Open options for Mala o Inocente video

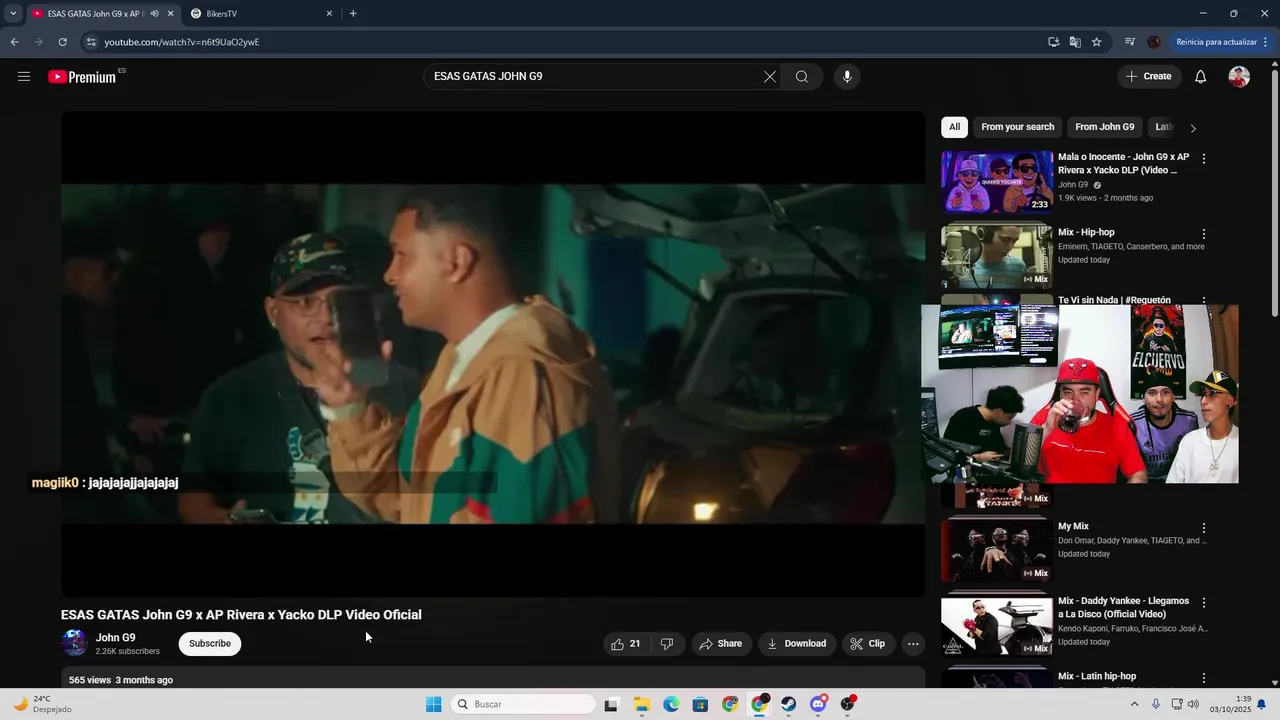point(1204,159)
